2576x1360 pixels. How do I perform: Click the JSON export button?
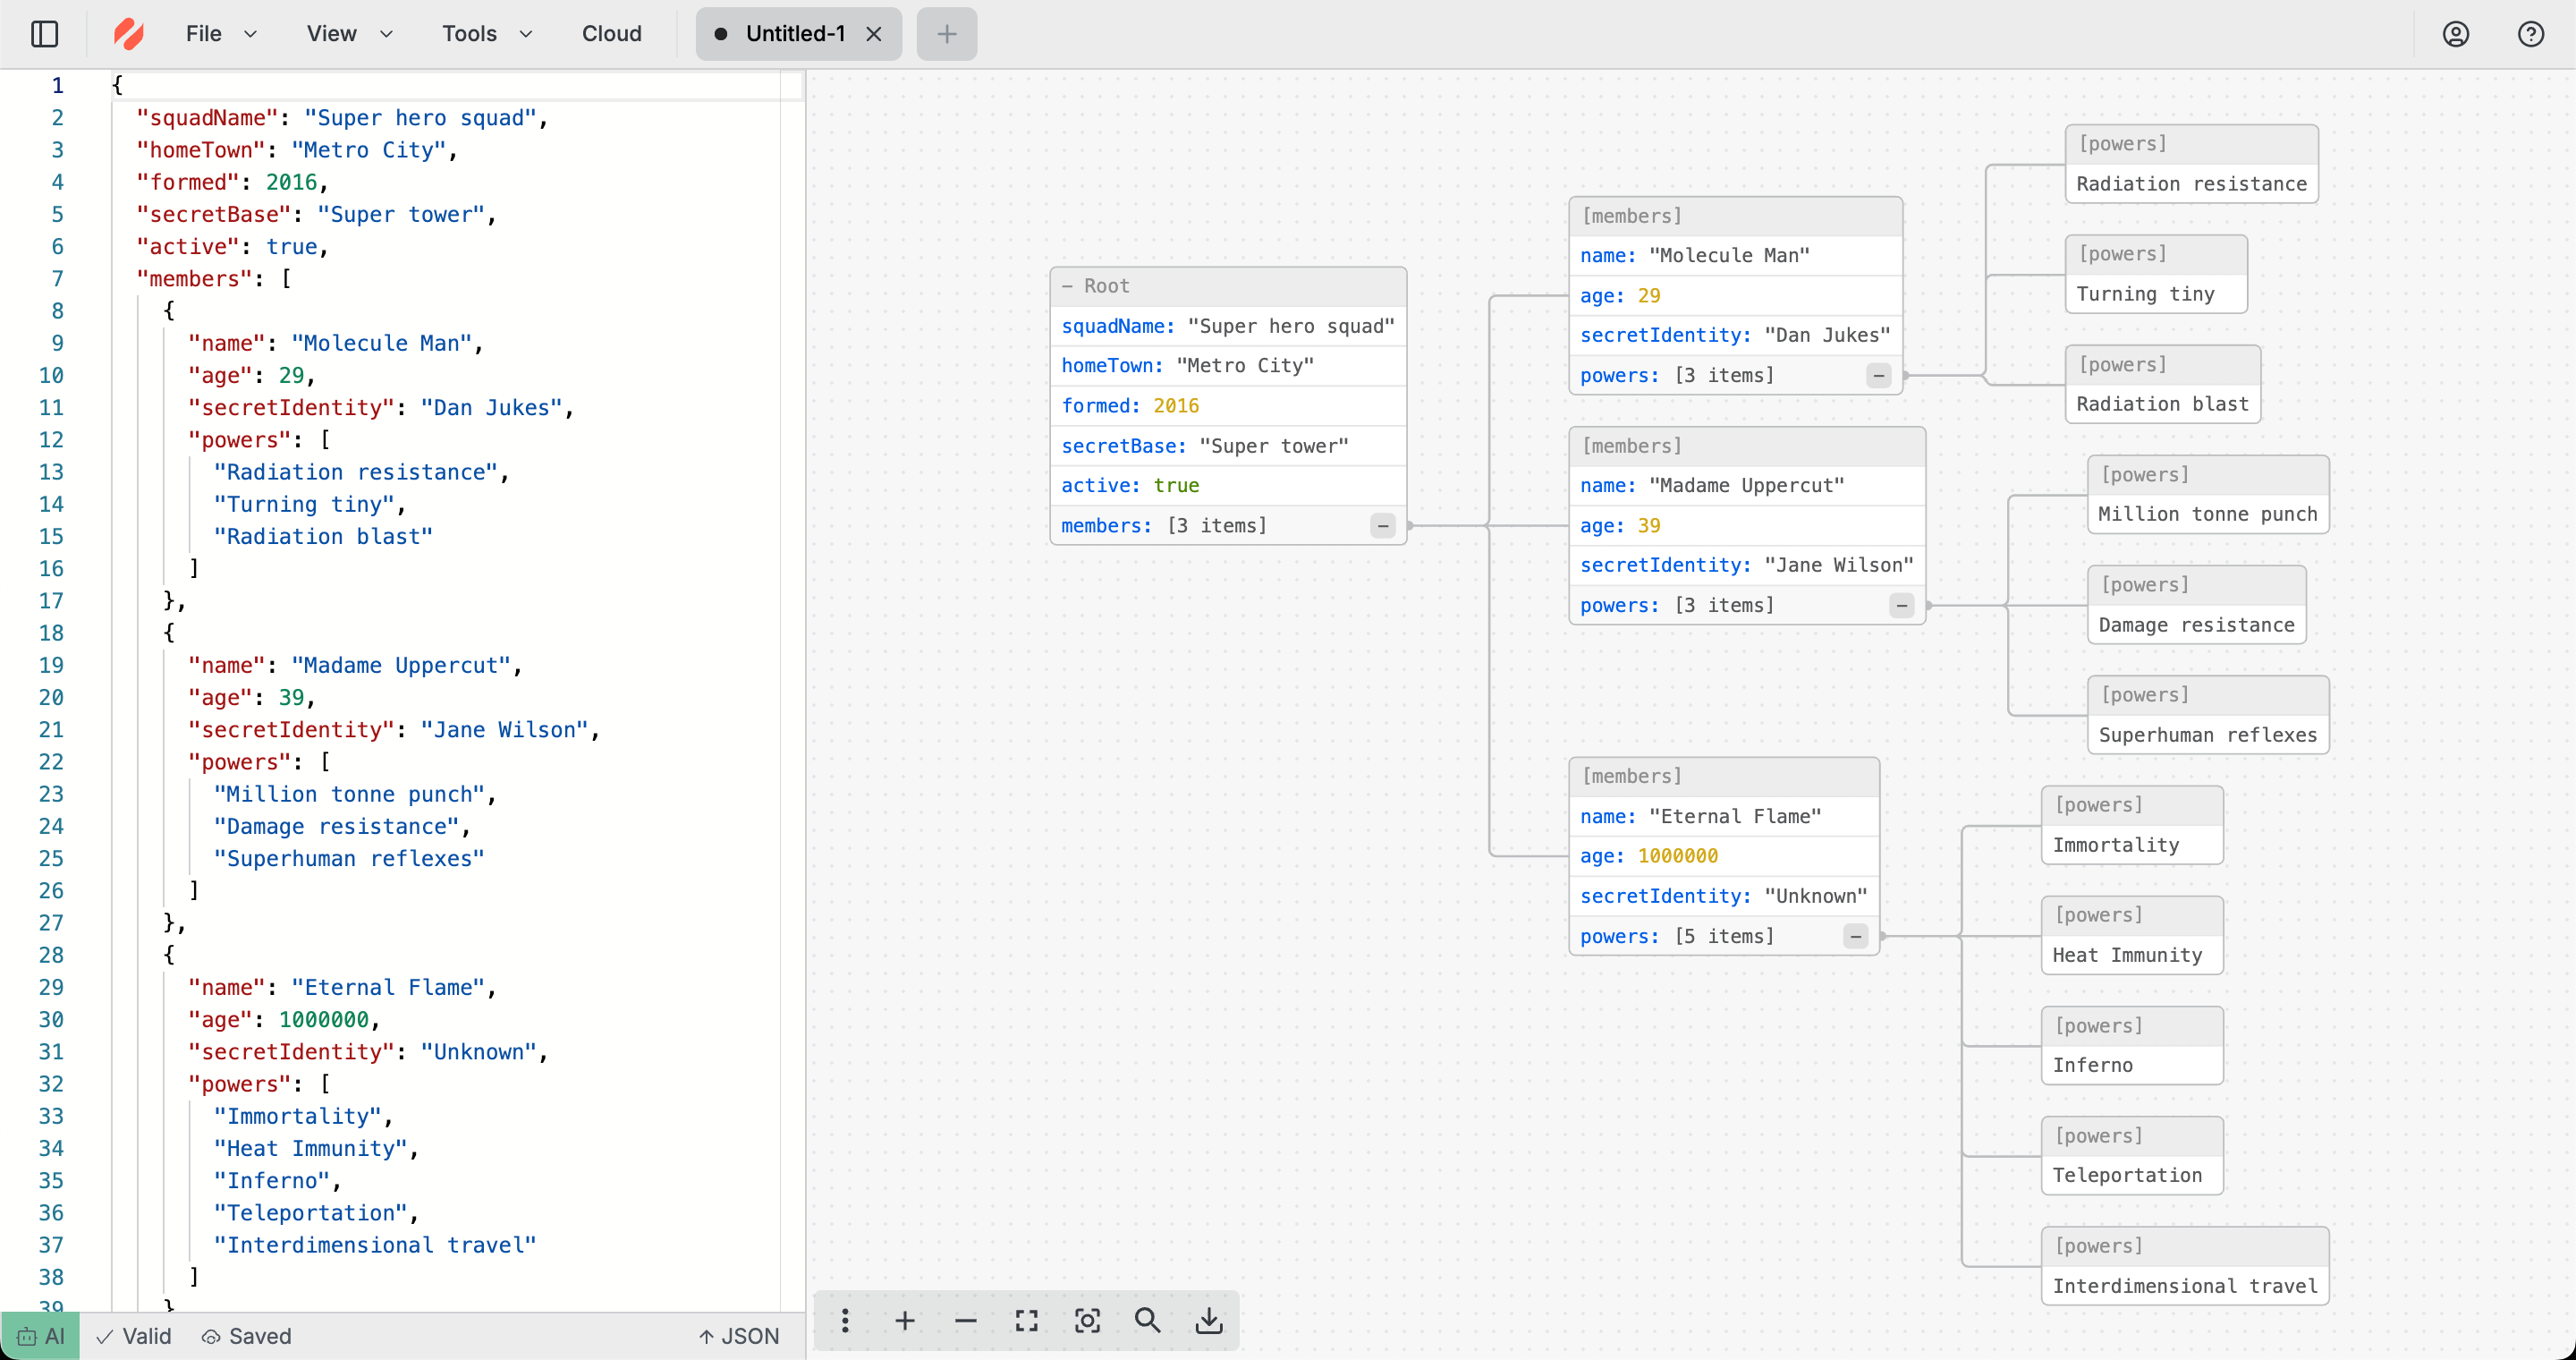(739, 1335)
